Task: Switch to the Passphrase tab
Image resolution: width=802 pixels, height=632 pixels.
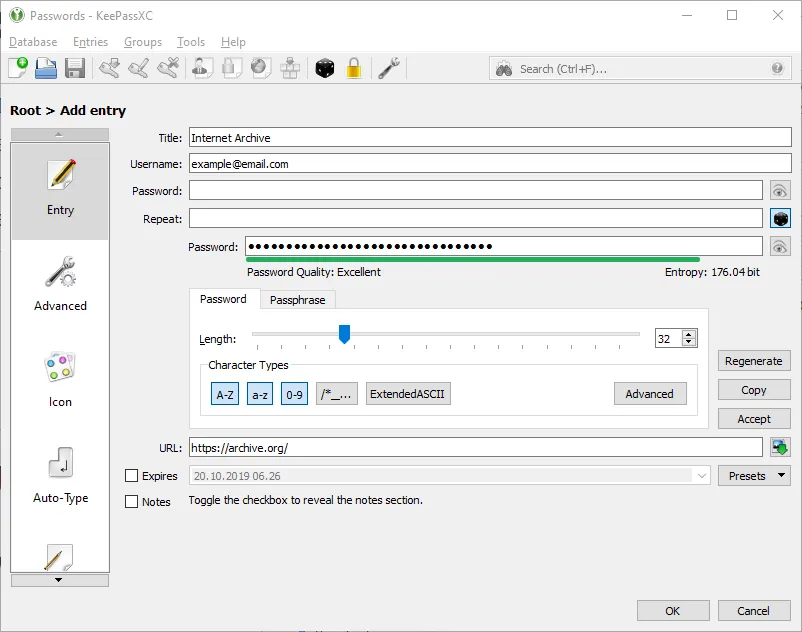Action: tap(298, 300)
